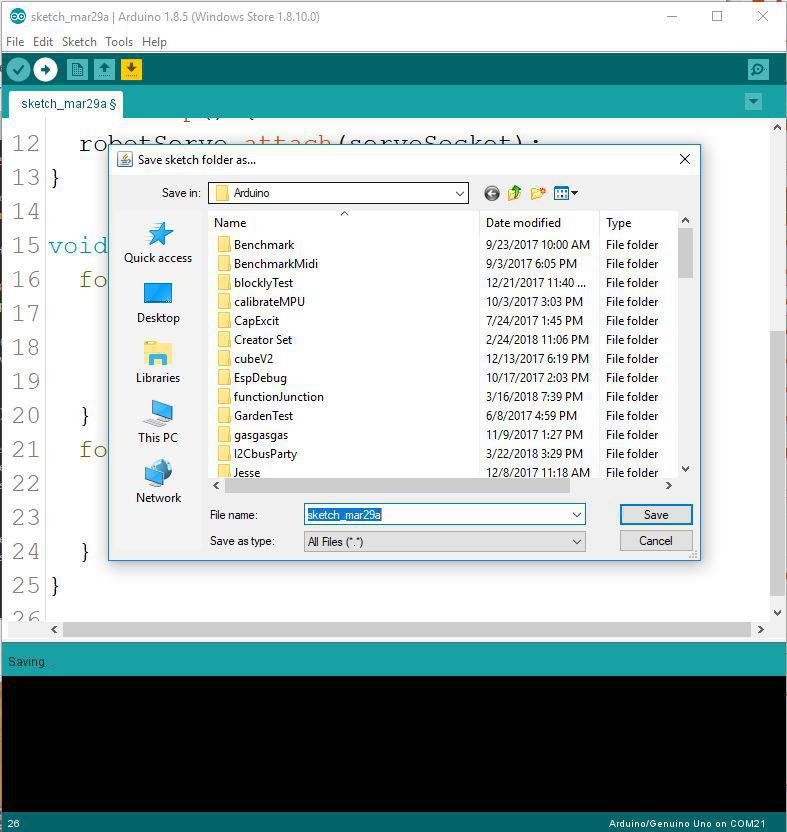Click editor vertical scrollbar down arrow
This screenshot has width=787, height=832.
(777, 613)
